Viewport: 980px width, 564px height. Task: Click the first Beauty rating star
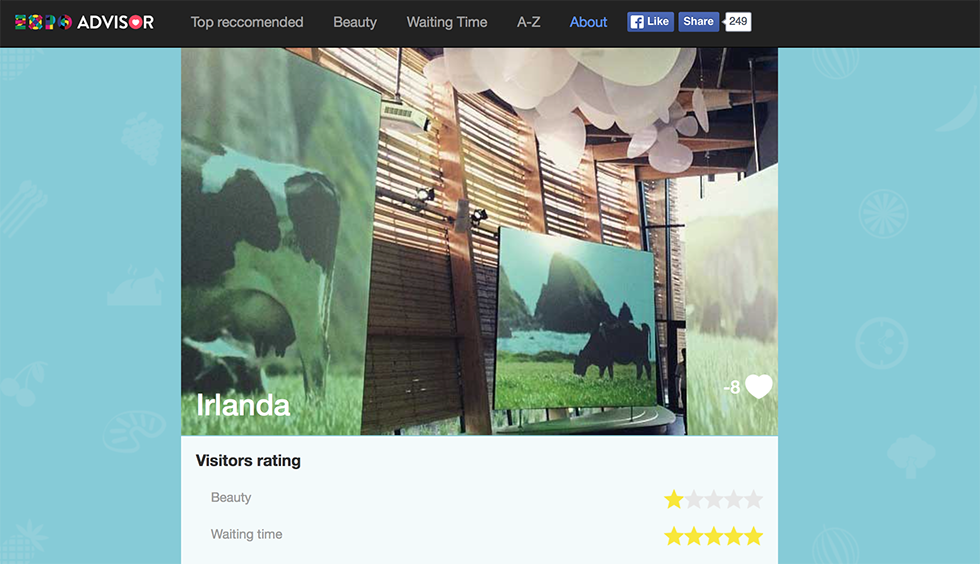point(674,499)
